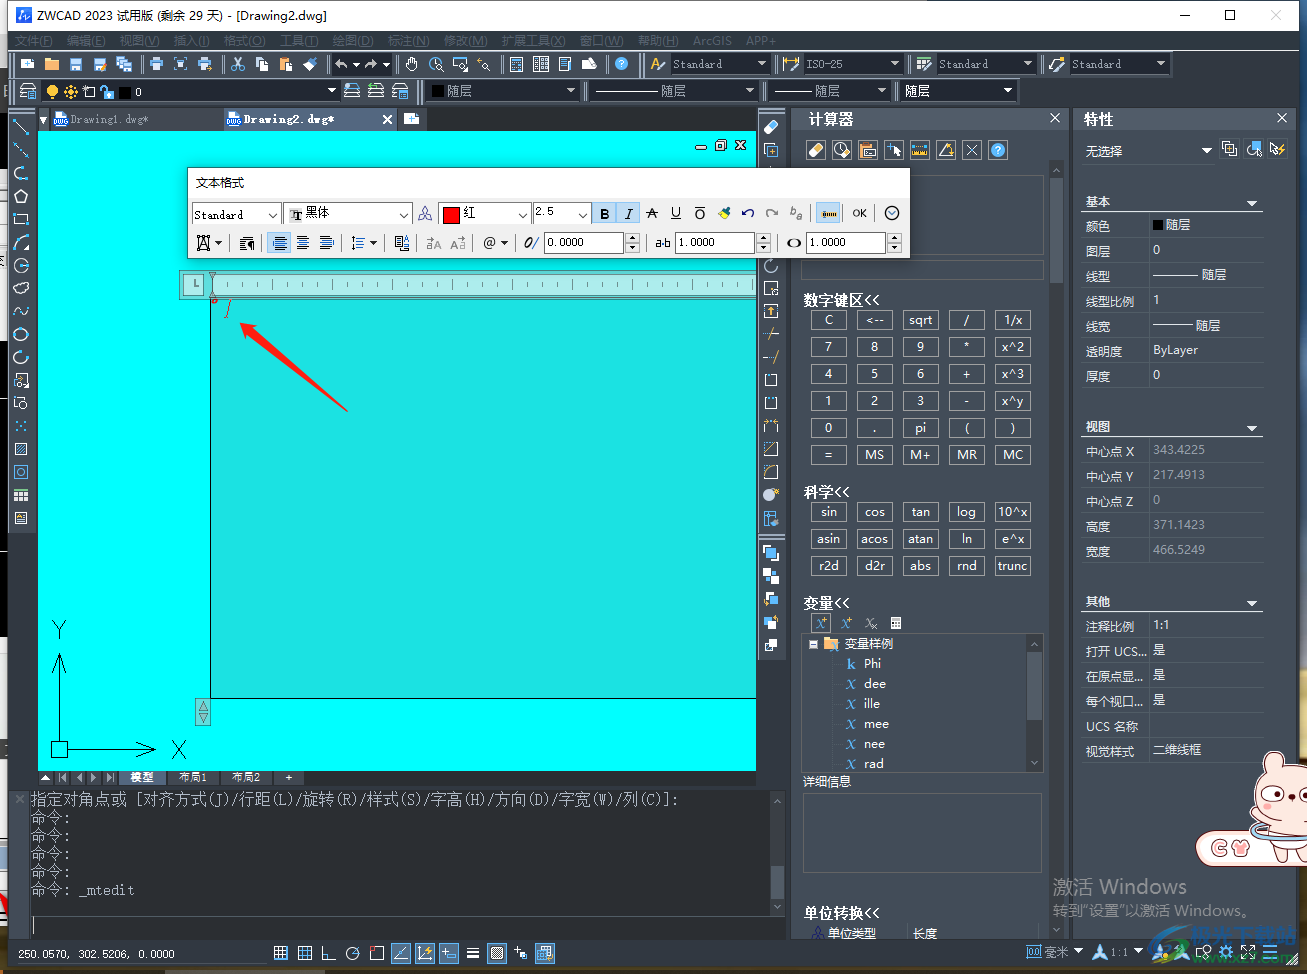This screenshot has height=974, width=1307.
Task: Click the Erase tool in modify toolbar
Action: pyautogui.click(x=771, y=127)
